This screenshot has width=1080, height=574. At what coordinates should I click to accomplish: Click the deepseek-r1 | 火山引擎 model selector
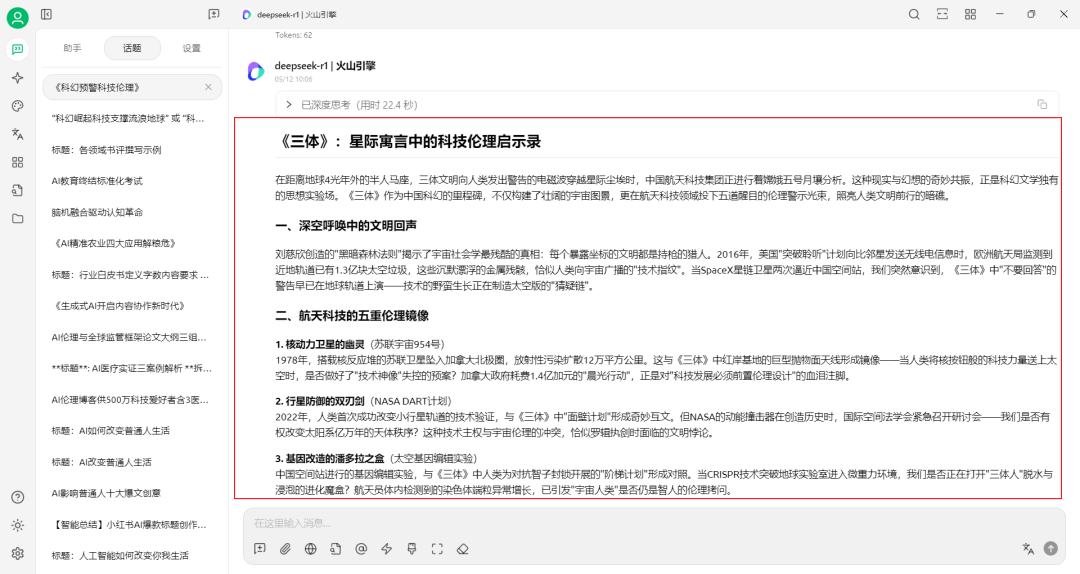pyautogui.click(x=289, y=14)
